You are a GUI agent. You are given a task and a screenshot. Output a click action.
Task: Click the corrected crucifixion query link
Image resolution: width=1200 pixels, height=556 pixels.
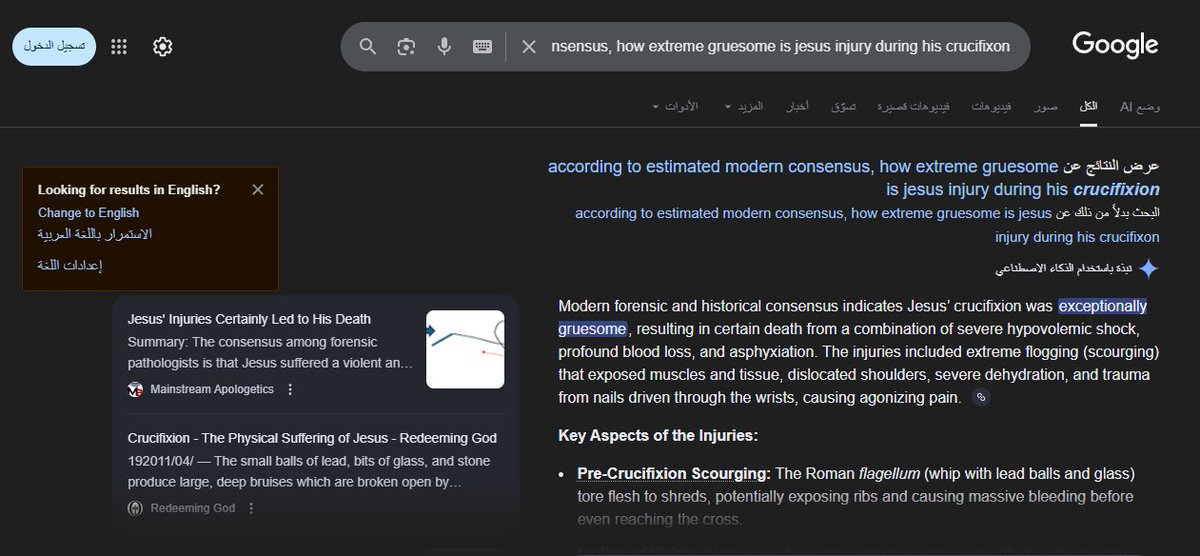click(854, 178)
